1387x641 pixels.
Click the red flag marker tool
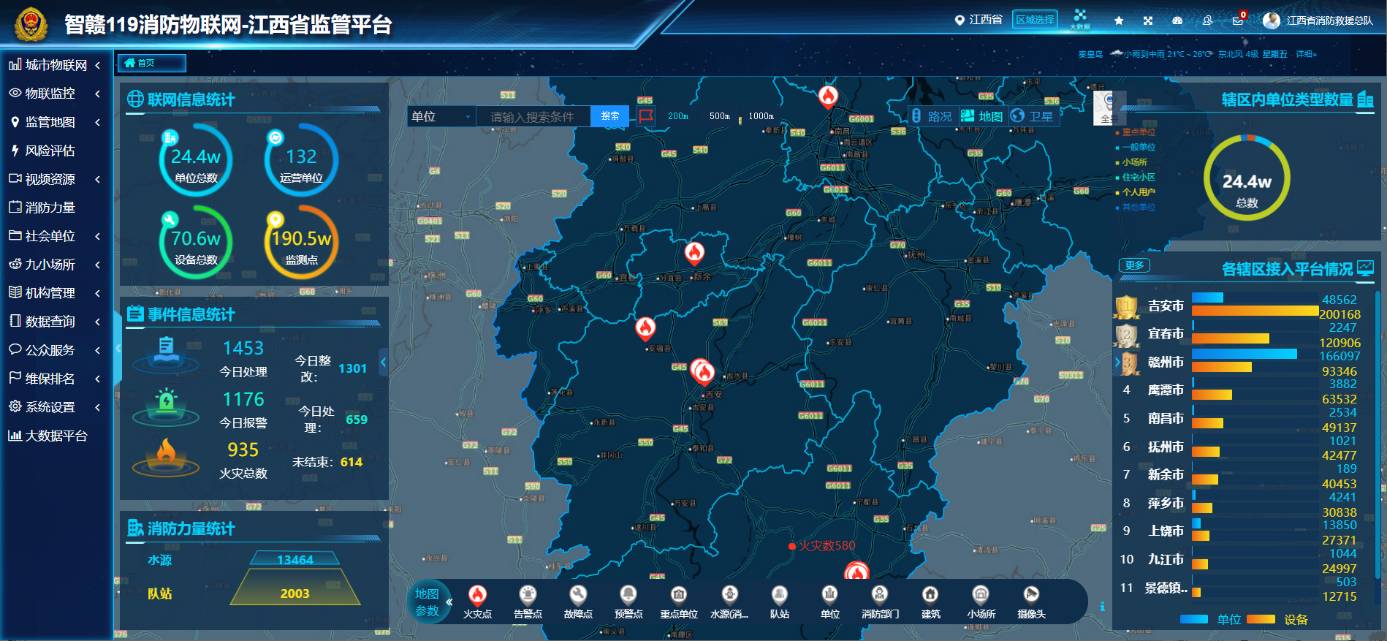point(646,116)
